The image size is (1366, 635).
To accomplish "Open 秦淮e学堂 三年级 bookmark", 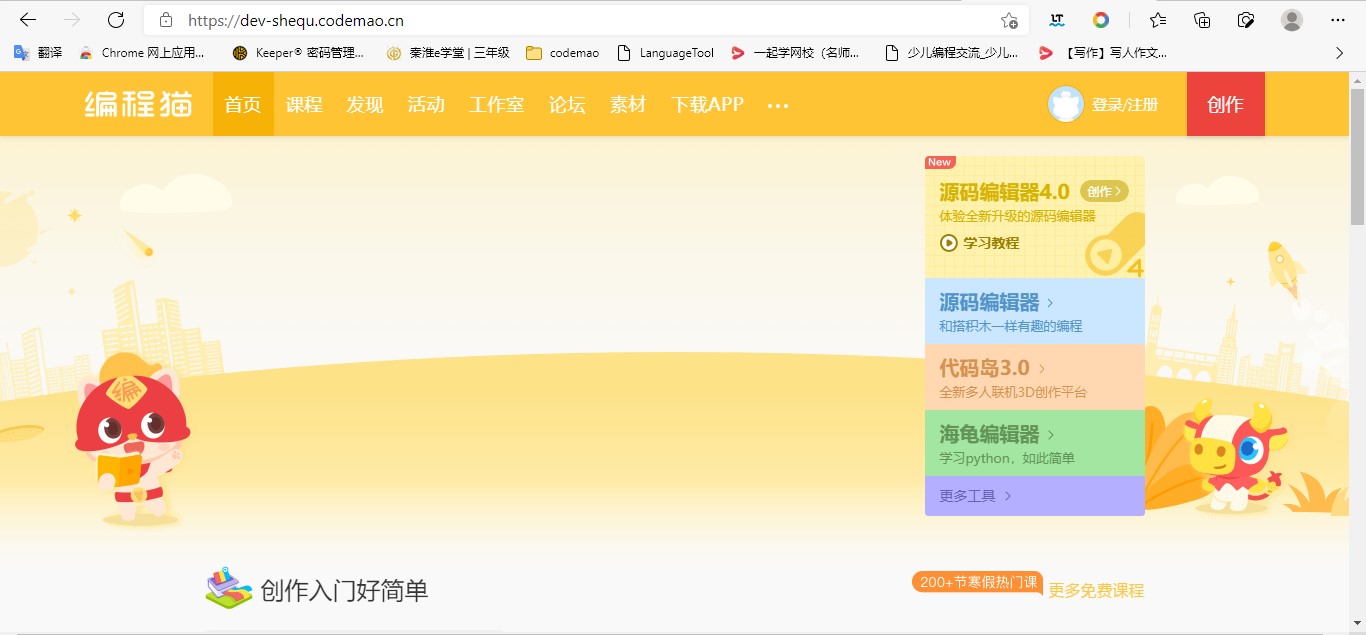I will 448,53.
